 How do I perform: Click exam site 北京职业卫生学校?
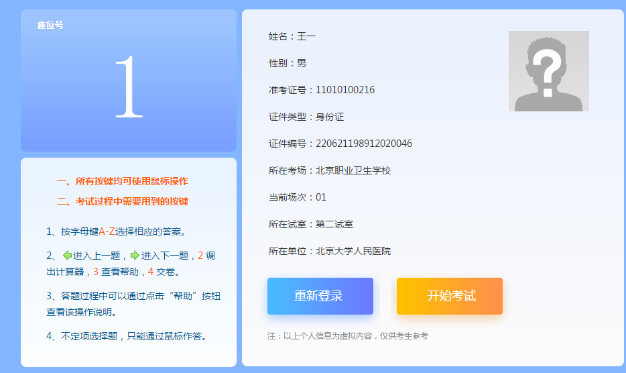353,171
